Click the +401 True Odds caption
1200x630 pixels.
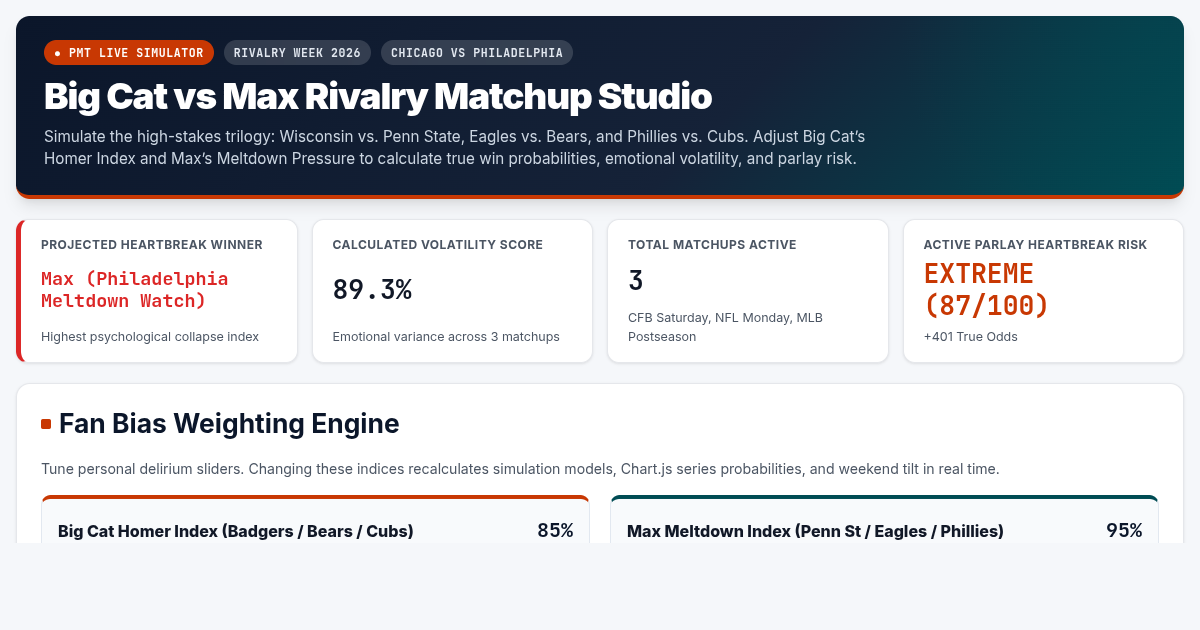pyautogui.click(x=971, y=337)
